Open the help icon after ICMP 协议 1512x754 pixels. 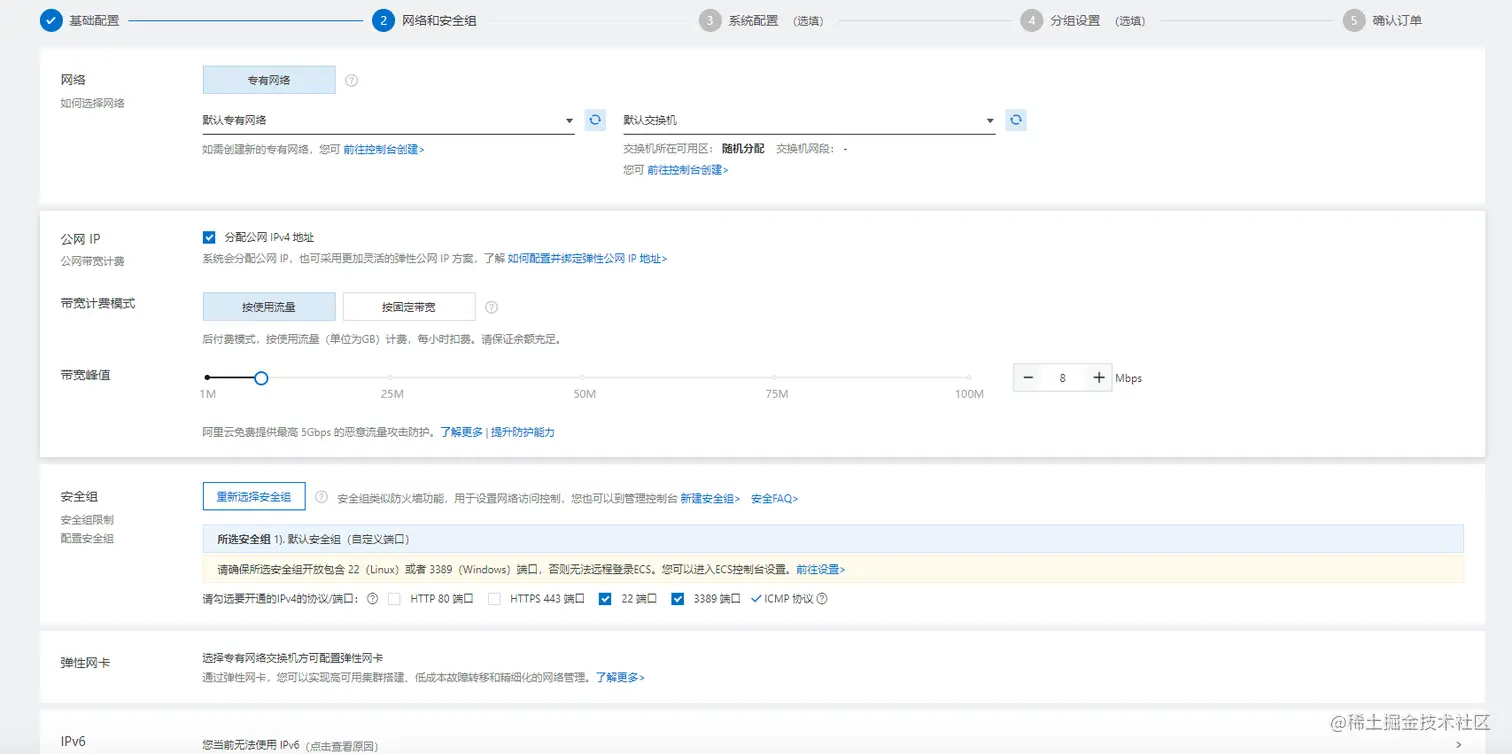coord(822,599)
